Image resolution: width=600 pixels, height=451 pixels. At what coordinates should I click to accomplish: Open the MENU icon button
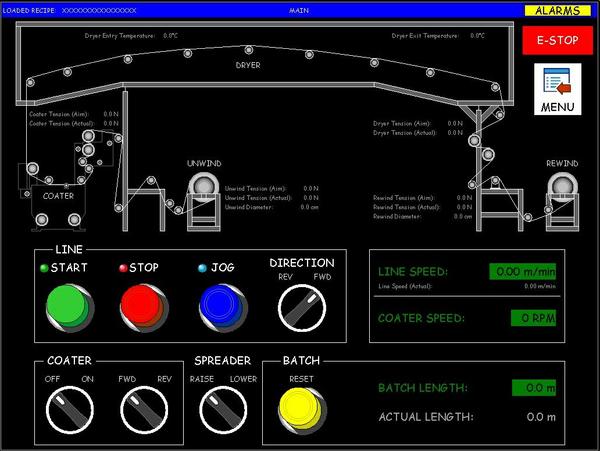(558, 89)
